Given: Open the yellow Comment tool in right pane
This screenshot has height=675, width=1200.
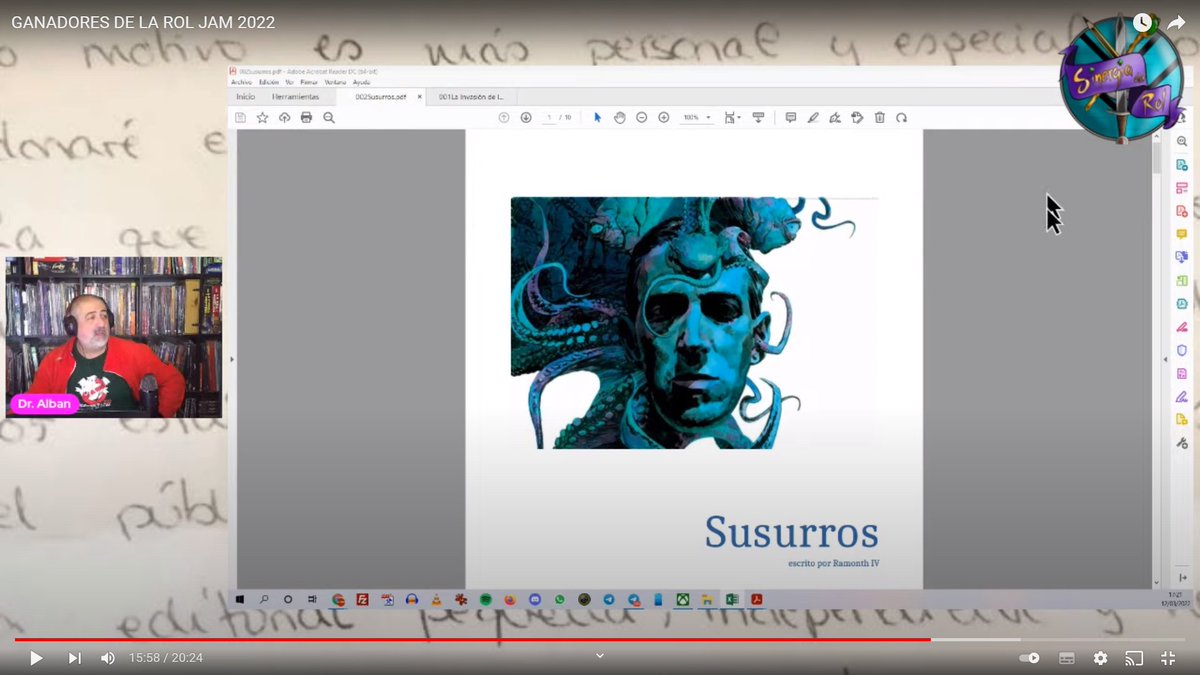Looking at the screenshot, I should click(1181, 234).
